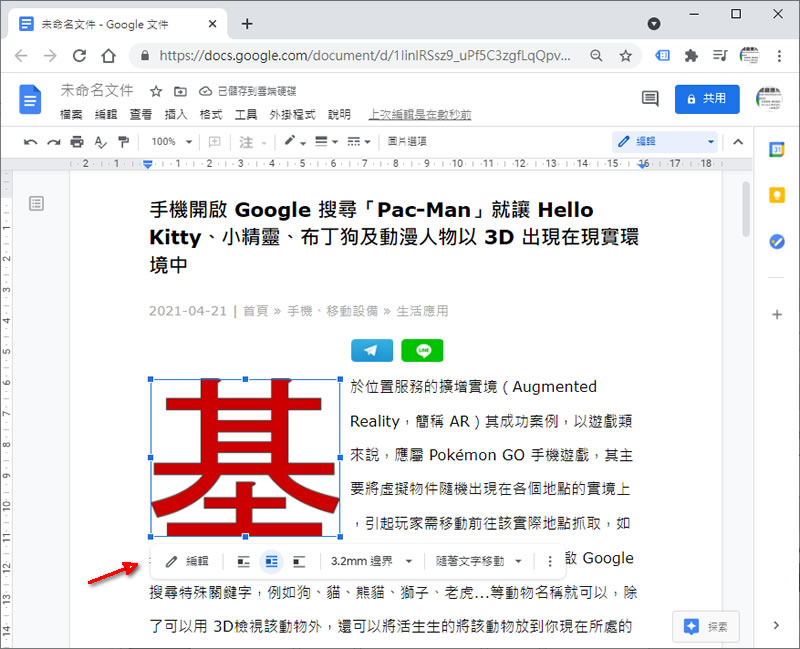Viewport: 800px width, 649px height.
Task: Click the saved-to-Drive cloud status icon
Action: [x=205, y=91]
